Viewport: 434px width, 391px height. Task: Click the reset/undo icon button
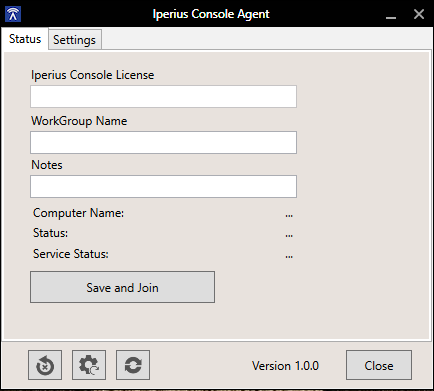pos(45,365)
